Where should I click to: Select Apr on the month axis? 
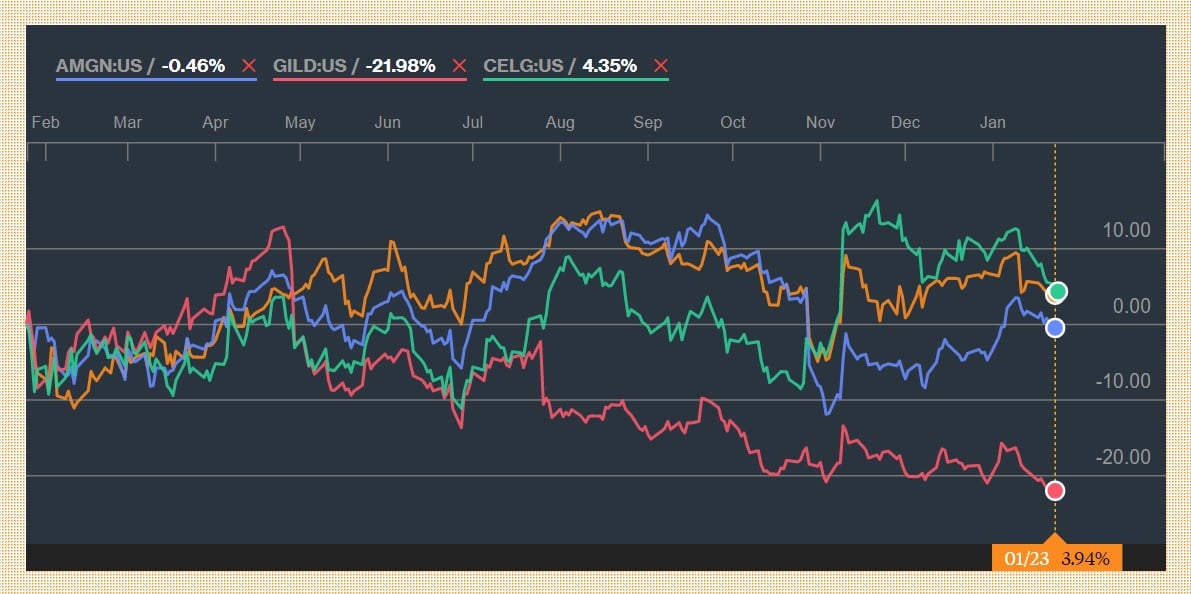click(x=215, y=122)
